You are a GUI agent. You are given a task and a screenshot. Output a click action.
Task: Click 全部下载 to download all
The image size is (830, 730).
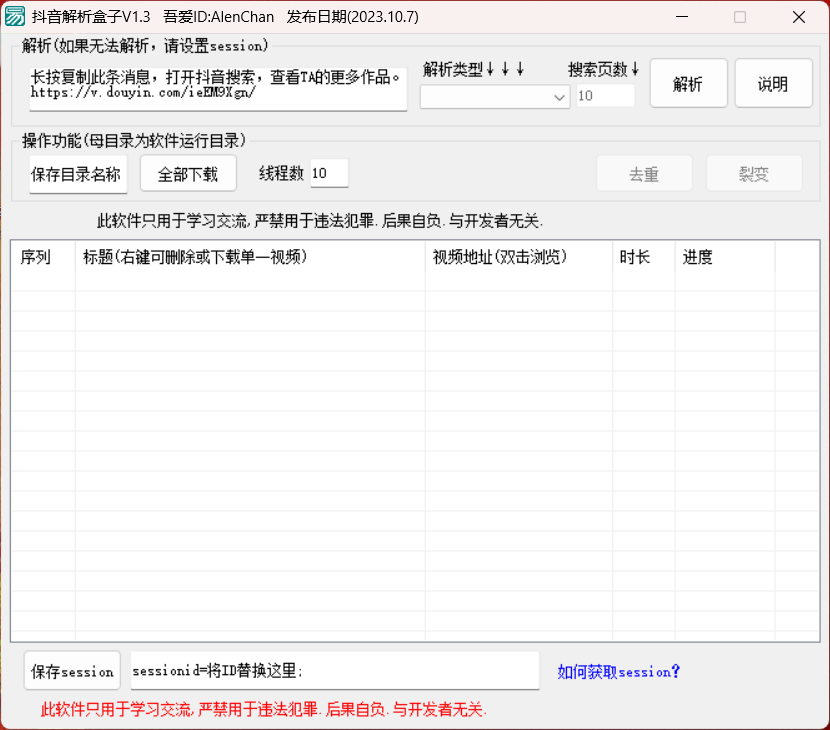pos(188,174)
